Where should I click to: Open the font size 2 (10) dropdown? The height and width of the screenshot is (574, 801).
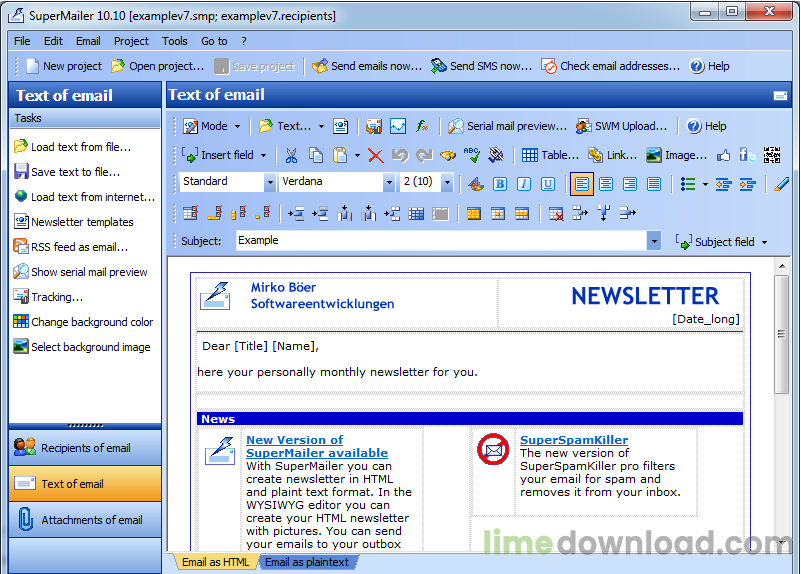pos(447,182)
